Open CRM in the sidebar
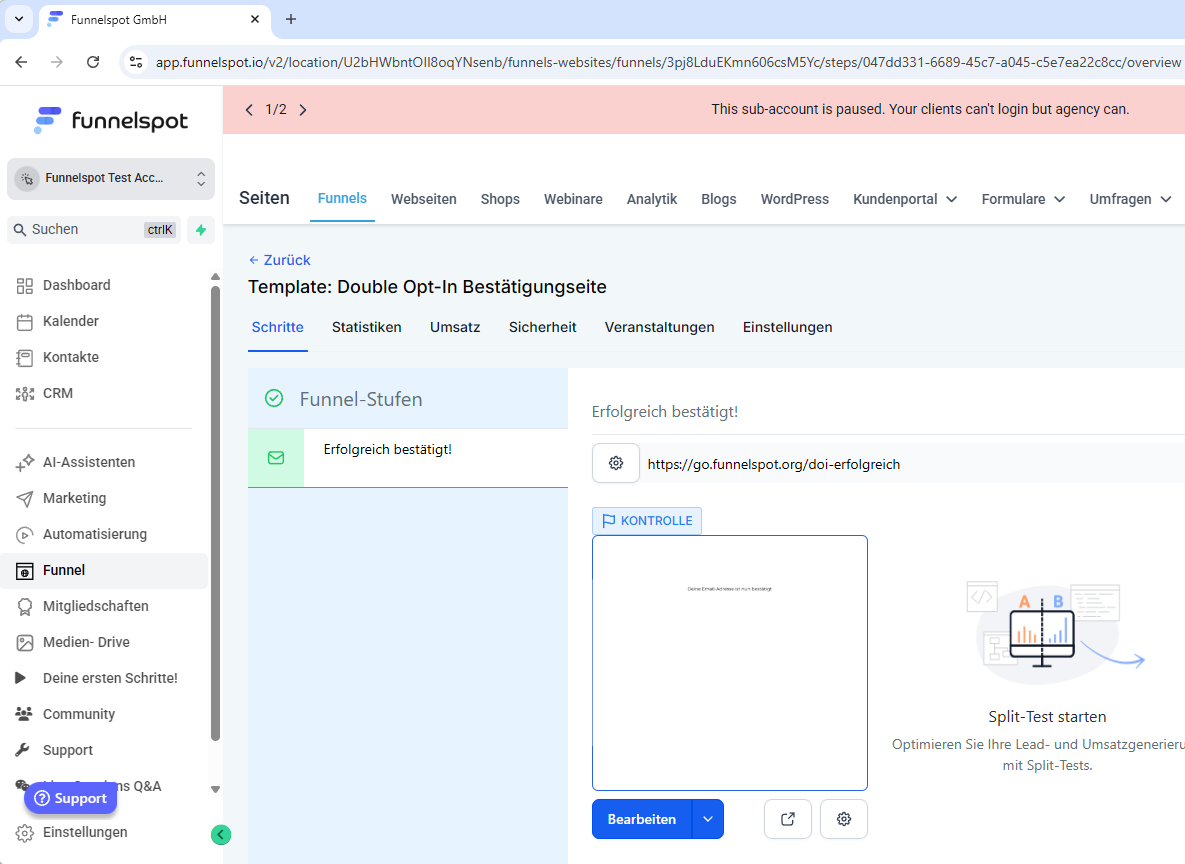 point(57,393)
